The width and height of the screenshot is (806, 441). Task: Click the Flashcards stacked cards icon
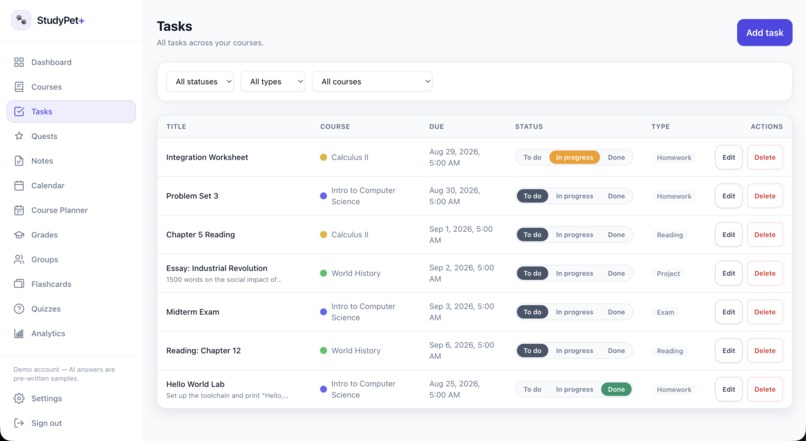tap(19, 284)
